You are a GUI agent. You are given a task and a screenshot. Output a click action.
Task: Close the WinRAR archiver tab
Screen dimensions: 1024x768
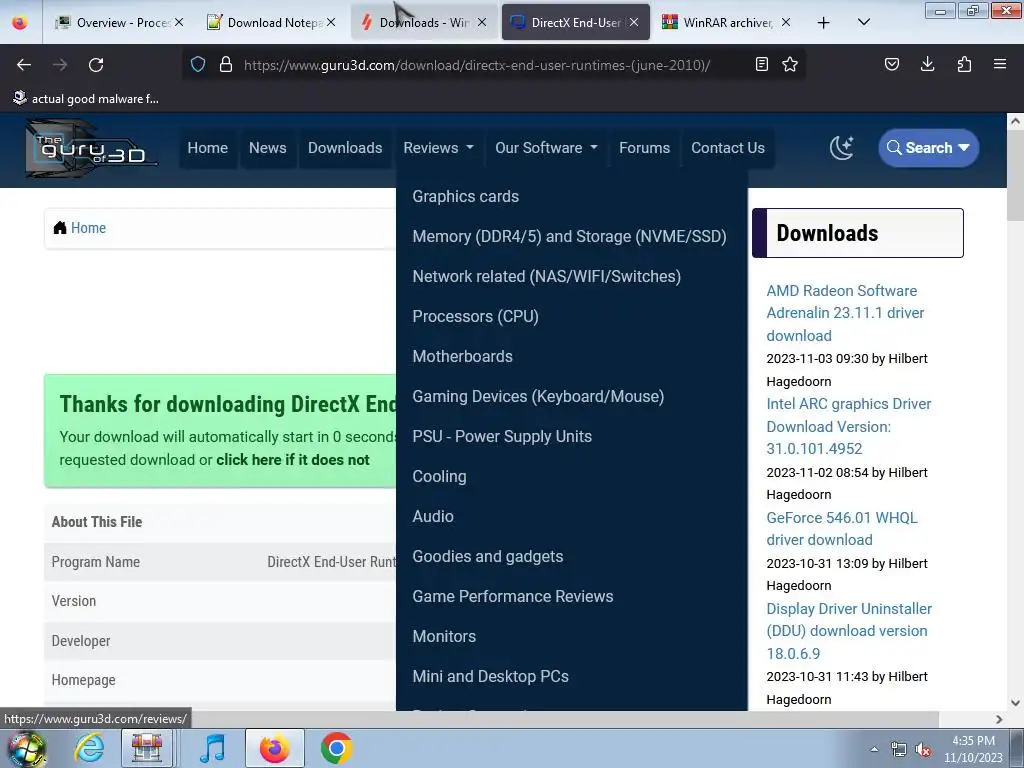pos(786,22)
